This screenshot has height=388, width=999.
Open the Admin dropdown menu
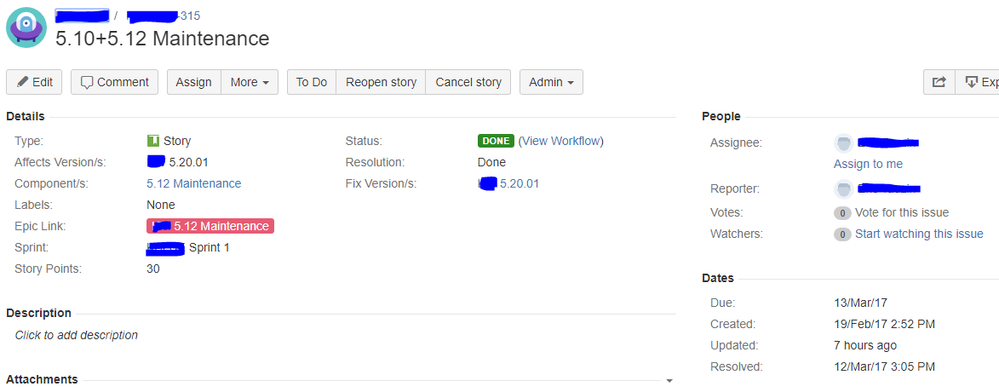[x=551, y=82]
